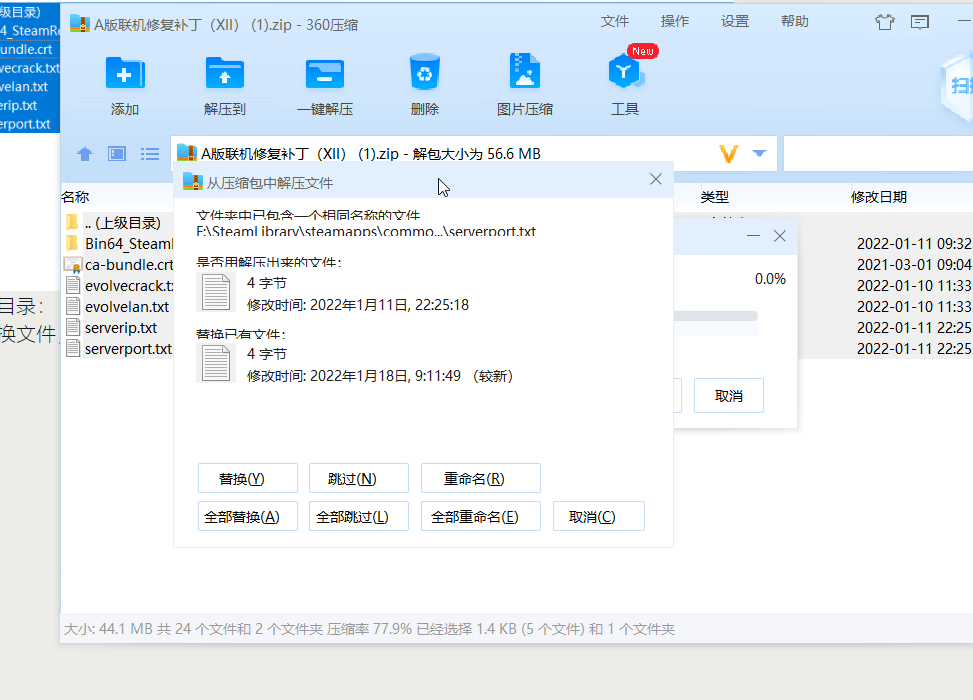Sort by the 名称 (Name) column header
This screenshot has width=973, height=700.
tap(75, 197)
